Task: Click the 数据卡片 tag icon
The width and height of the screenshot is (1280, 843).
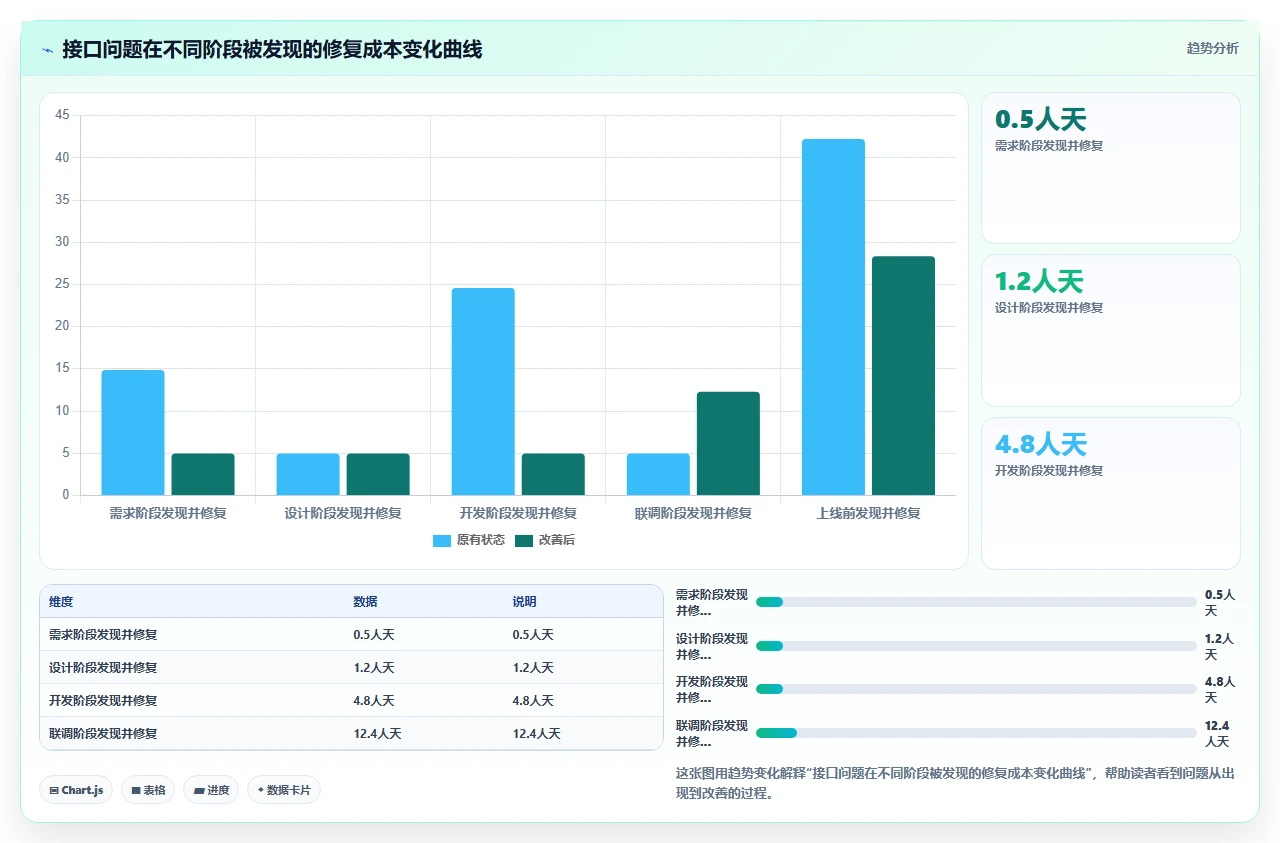Action: (260, 790)
